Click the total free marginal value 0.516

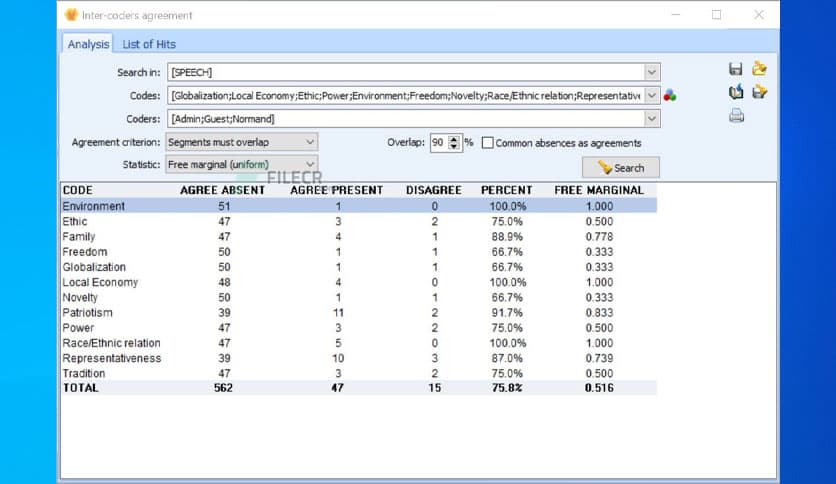[599, 388]
